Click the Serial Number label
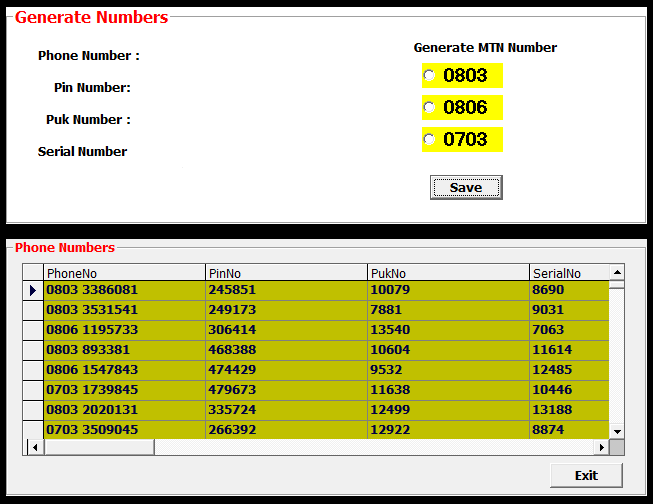The height and width of the screenshot is (504, 653). pyautogui.click(x=82, y=152)
